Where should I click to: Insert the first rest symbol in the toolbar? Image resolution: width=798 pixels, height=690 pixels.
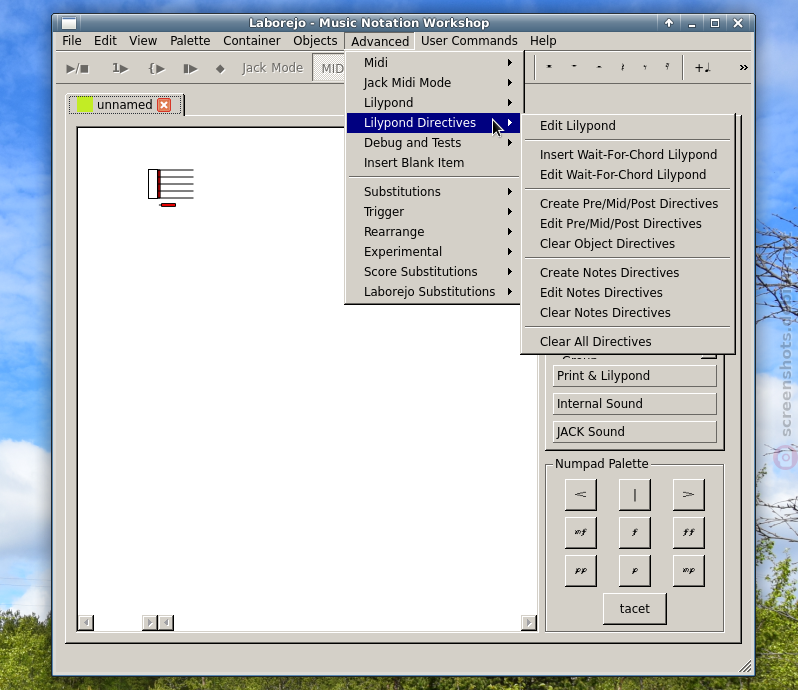(549, 67)
